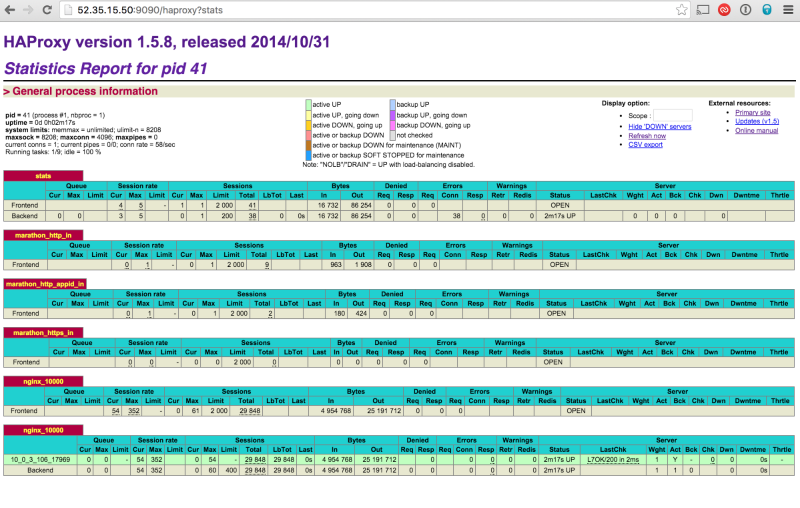This screenshot has height=508, width=800.
Task: Click stats Backend errors conn 38
Action: click(x=456, y=216)
